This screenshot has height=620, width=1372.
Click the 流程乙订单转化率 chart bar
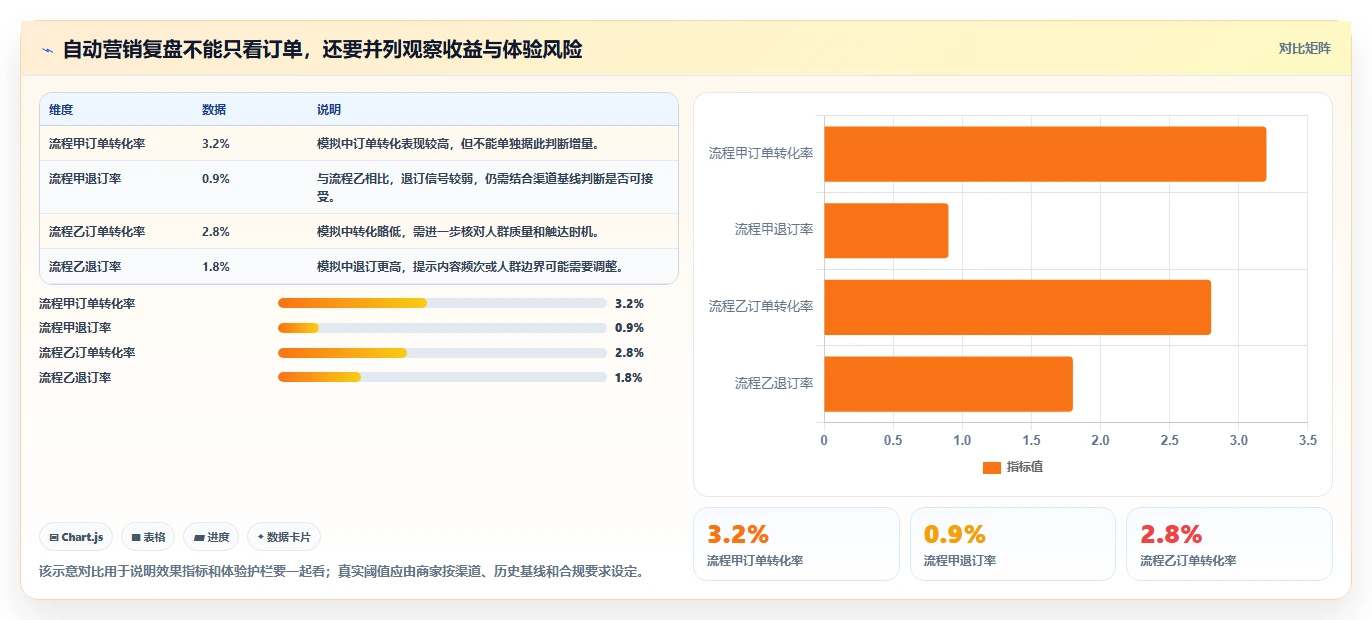pos(1017,307)
